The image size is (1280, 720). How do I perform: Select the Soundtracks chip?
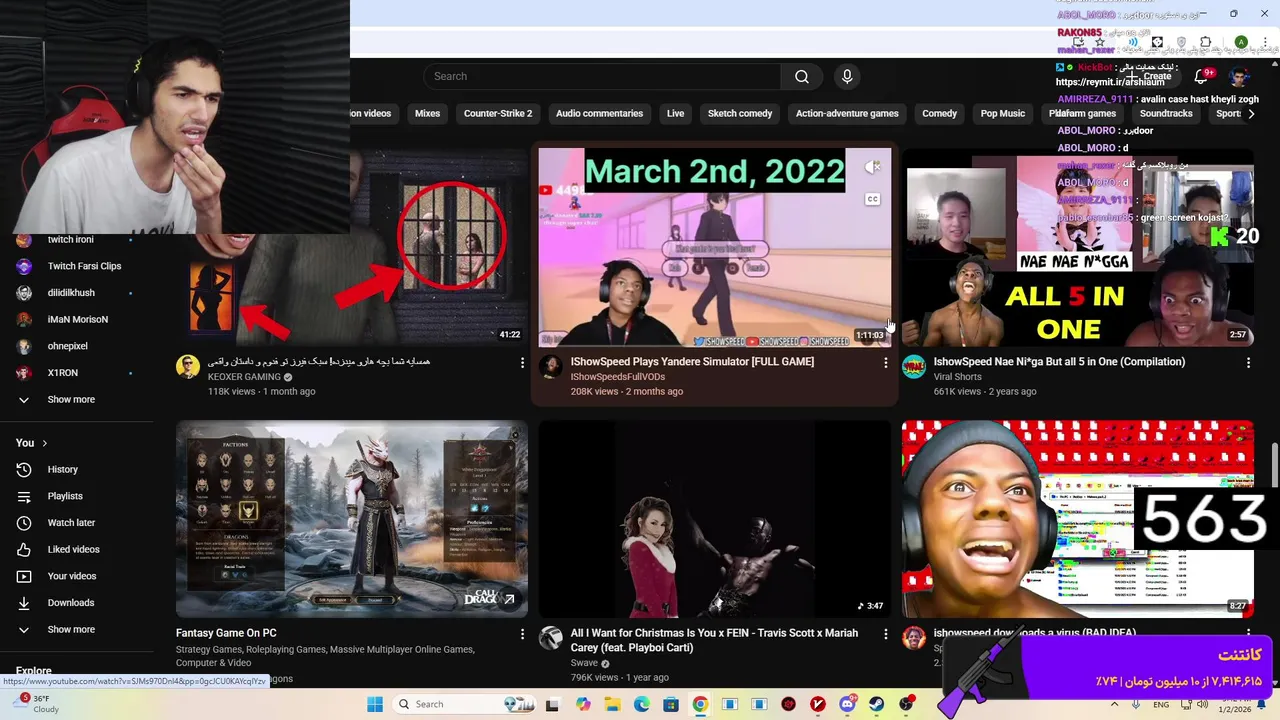1166,114
